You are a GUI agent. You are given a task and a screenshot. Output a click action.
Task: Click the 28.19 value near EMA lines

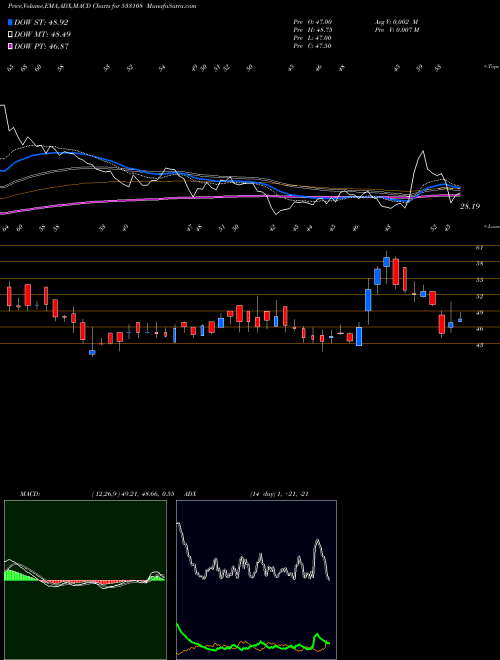(470, 206)
